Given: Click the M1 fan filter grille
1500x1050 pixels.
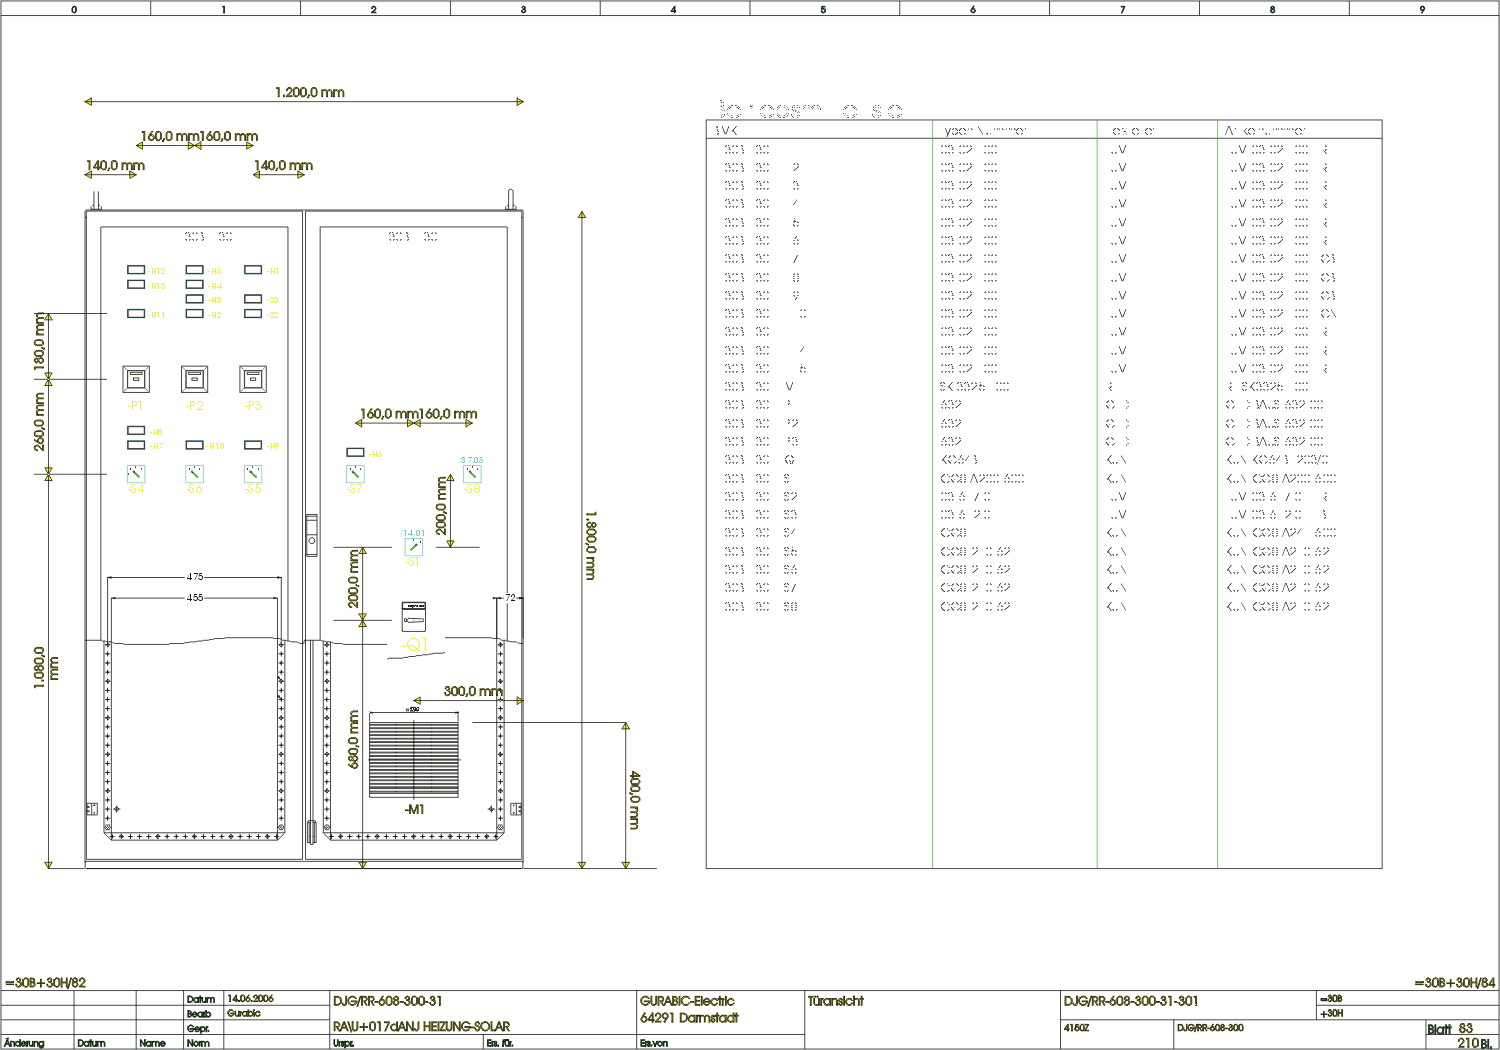Looking at the screenshot, I should click(413, 755).
